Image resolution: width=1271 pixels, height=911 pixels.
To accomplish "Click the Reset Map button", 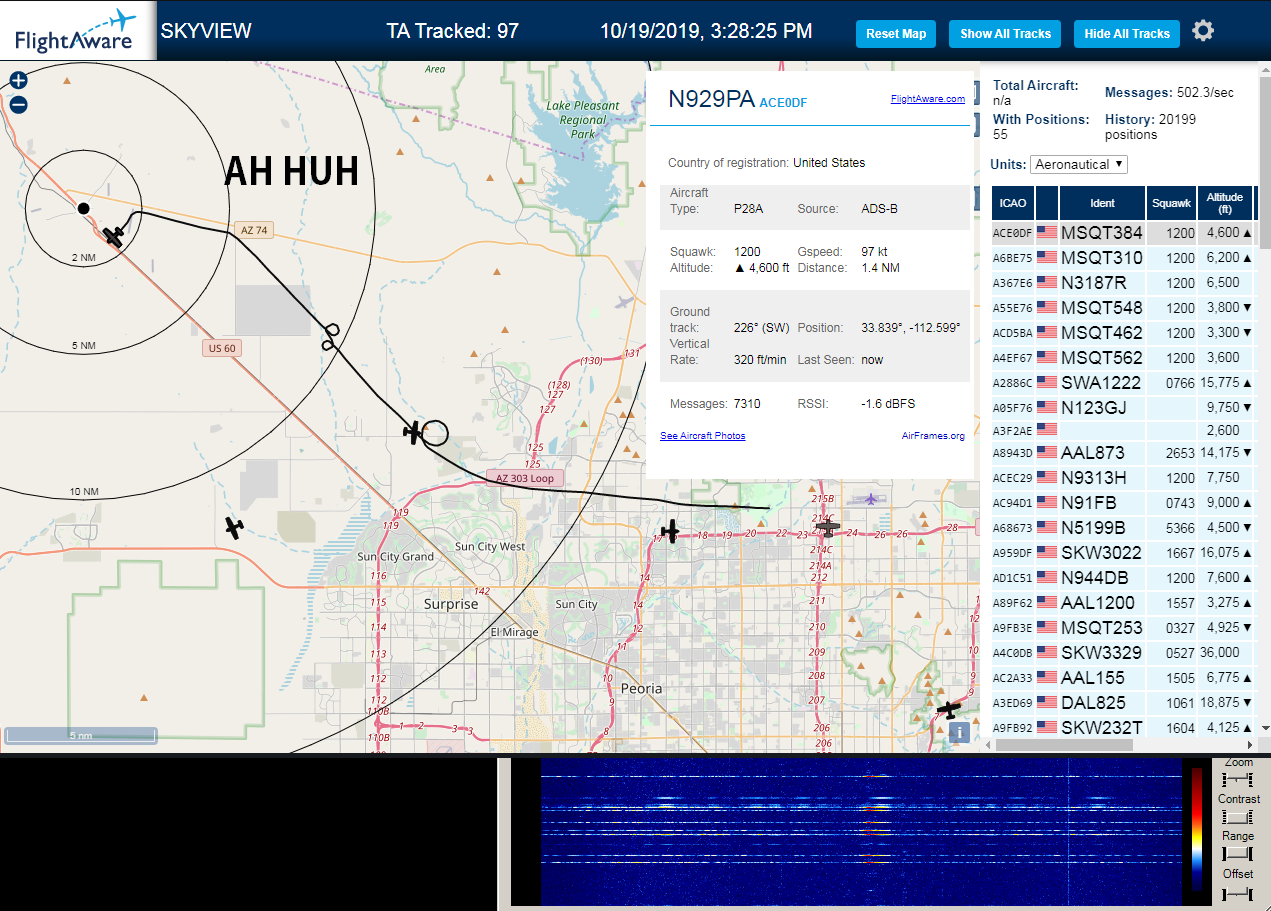I will tap(896, 34).
